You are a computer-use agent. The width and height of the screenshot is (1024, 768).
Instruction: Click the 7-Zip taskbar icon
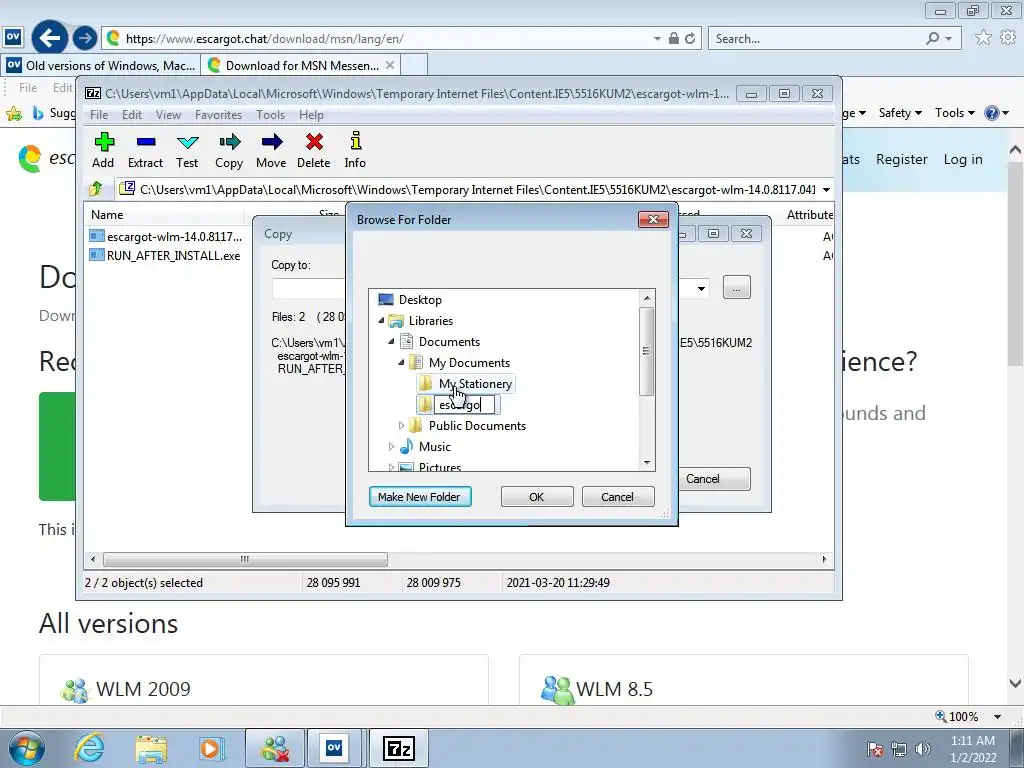pyautogui.click(x=399, y=748)
